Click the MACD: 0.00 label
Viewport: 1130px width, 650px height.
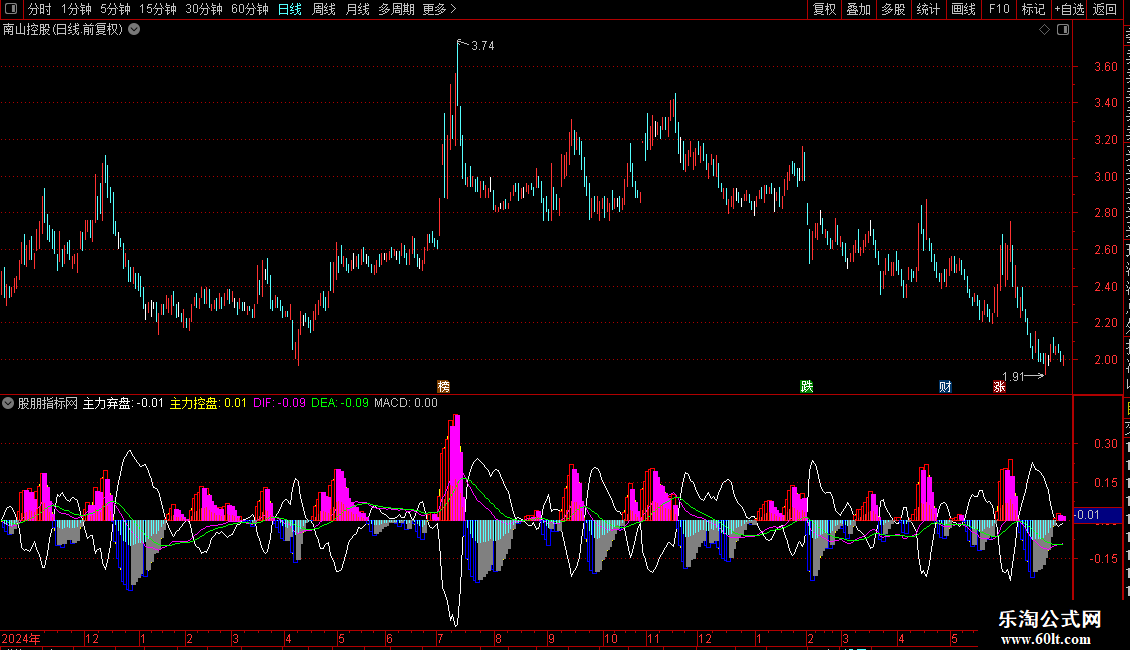pos(406,403)
